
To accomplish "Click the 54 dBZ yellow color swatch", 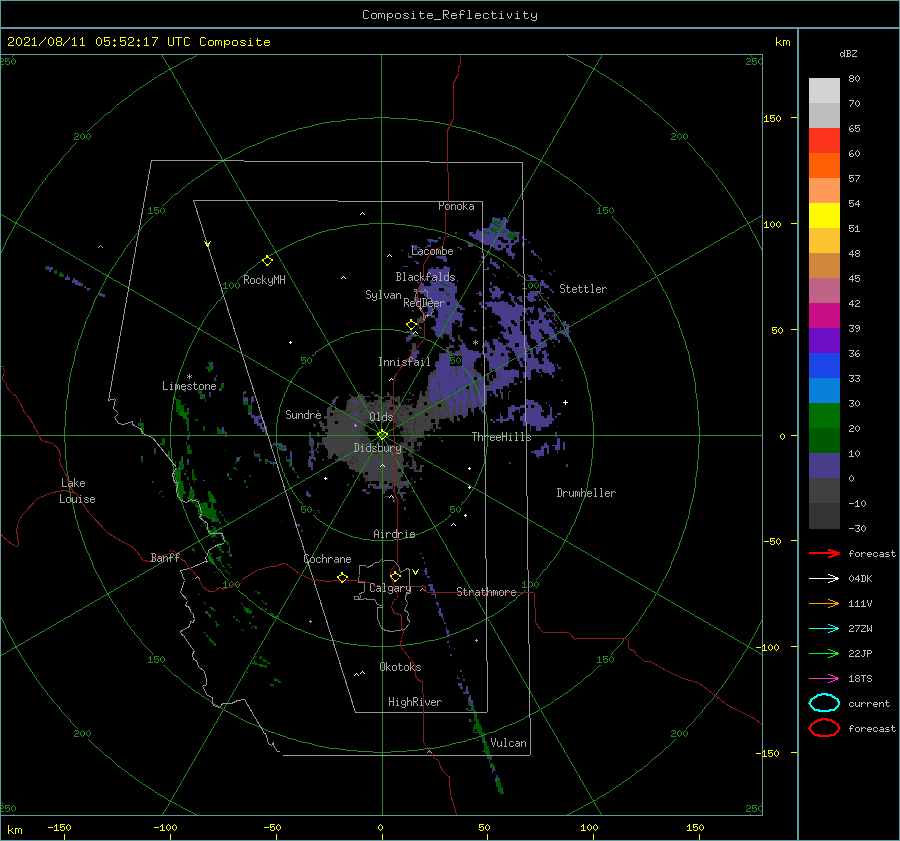I will coord(824,216).
